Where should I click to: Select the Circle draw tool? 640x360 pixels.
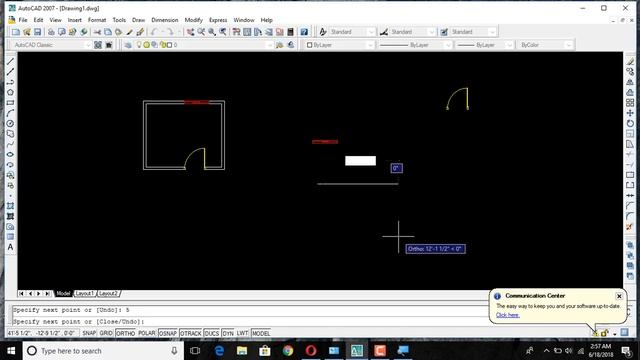pyautogui.click(x=10, y=123)
